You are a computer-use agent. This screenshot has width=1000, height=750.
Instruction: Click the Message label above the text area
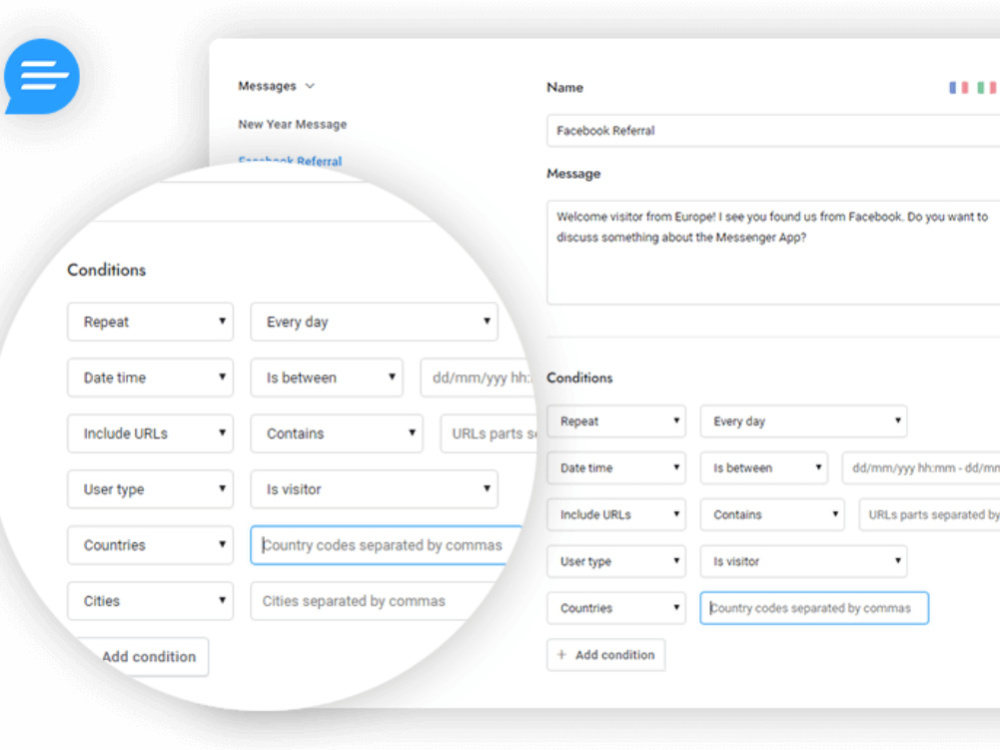coord(573,174)
